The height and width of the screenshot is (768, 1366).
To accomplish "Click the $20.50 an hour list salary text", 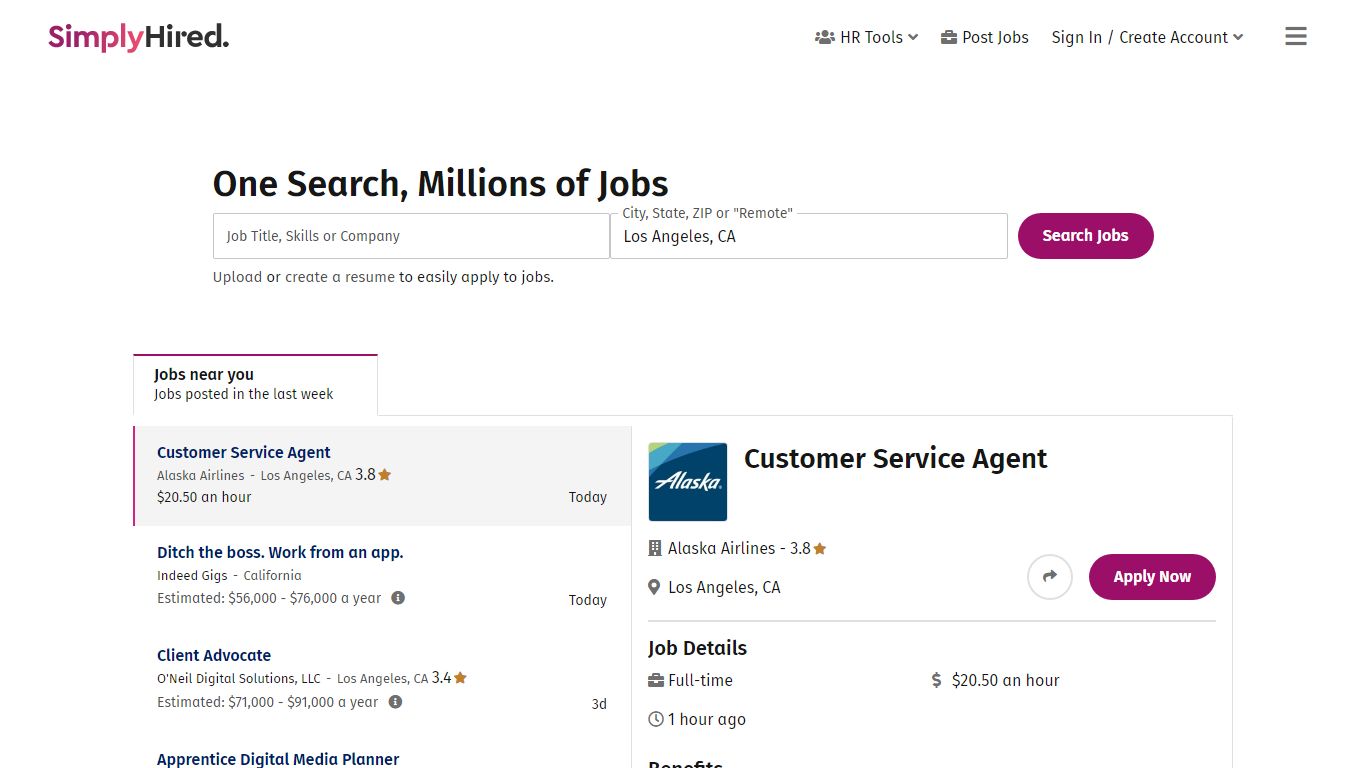I will coord(204,497).
